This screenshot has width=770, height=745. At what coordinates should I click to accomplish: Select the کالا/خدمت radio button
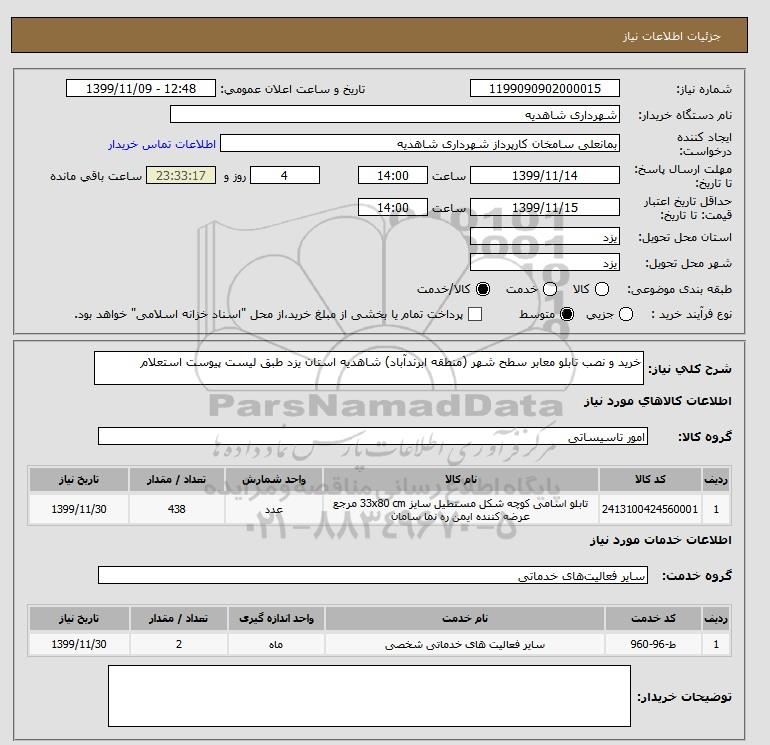483,289
